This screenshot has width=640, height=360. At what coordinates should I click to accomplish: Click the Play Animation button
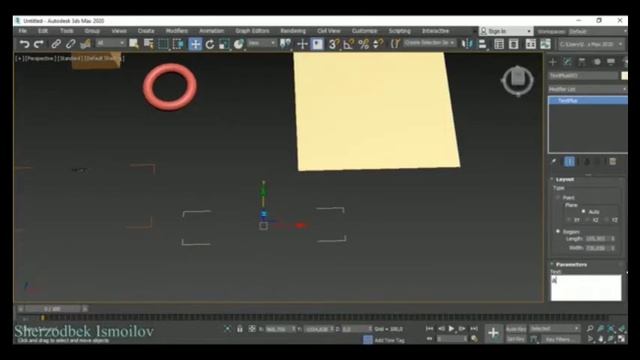click(451, 329)
